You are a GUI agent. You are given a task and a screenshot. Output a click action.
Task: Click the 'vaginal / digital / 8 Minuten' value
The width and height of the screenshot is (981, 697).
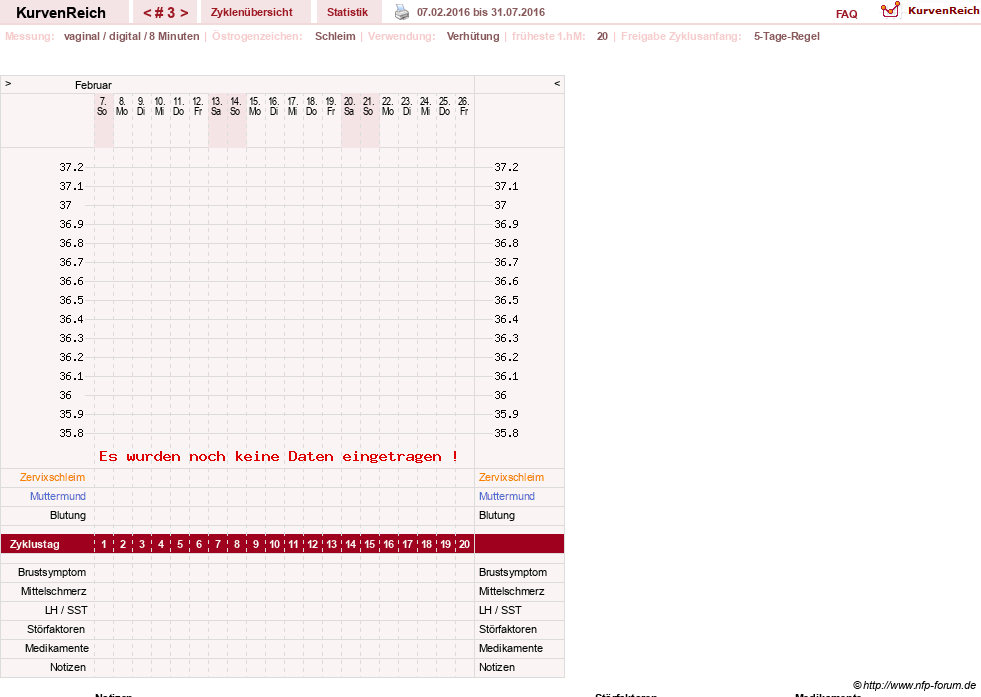[131, 36]
